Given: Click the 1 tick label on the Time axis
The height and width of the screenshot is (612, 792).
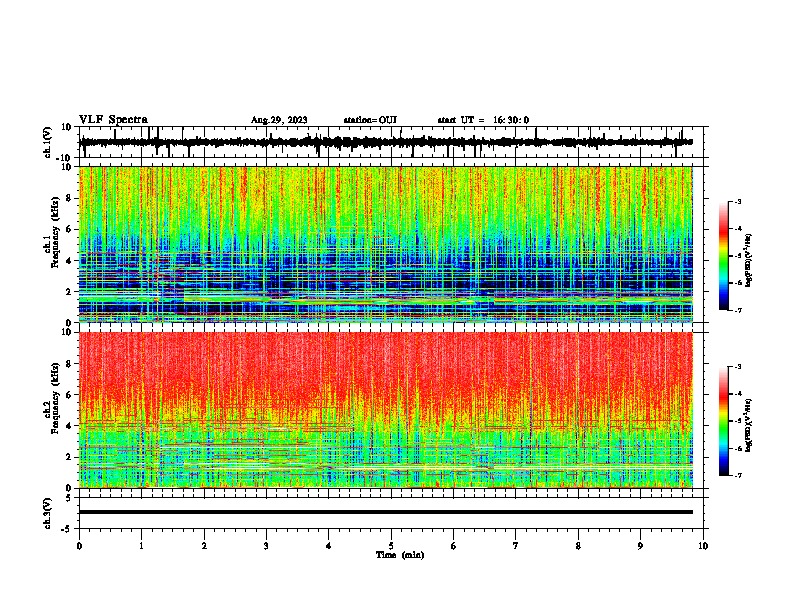Looking at the screenshot, I should coord(141,546).
